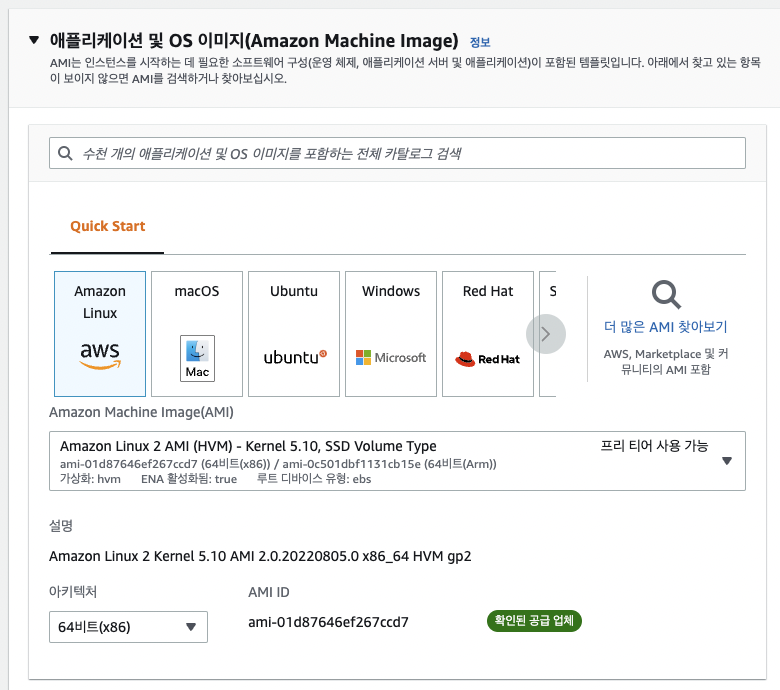Click the 루트 디바이스 유형: ebs text
The width and height of the screenshot is (780, 690).
tap(314, 479)
